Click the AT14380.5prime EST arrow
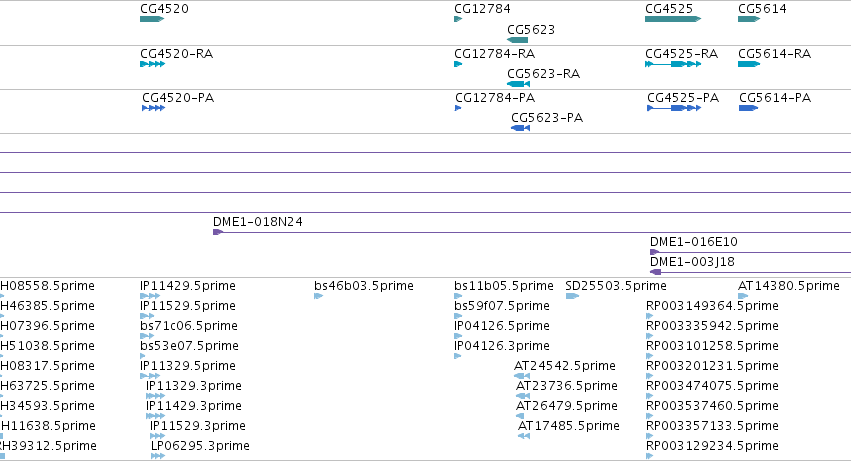This screenshot has width=851, height=461. pyautogui.click(x=743, y=296)
